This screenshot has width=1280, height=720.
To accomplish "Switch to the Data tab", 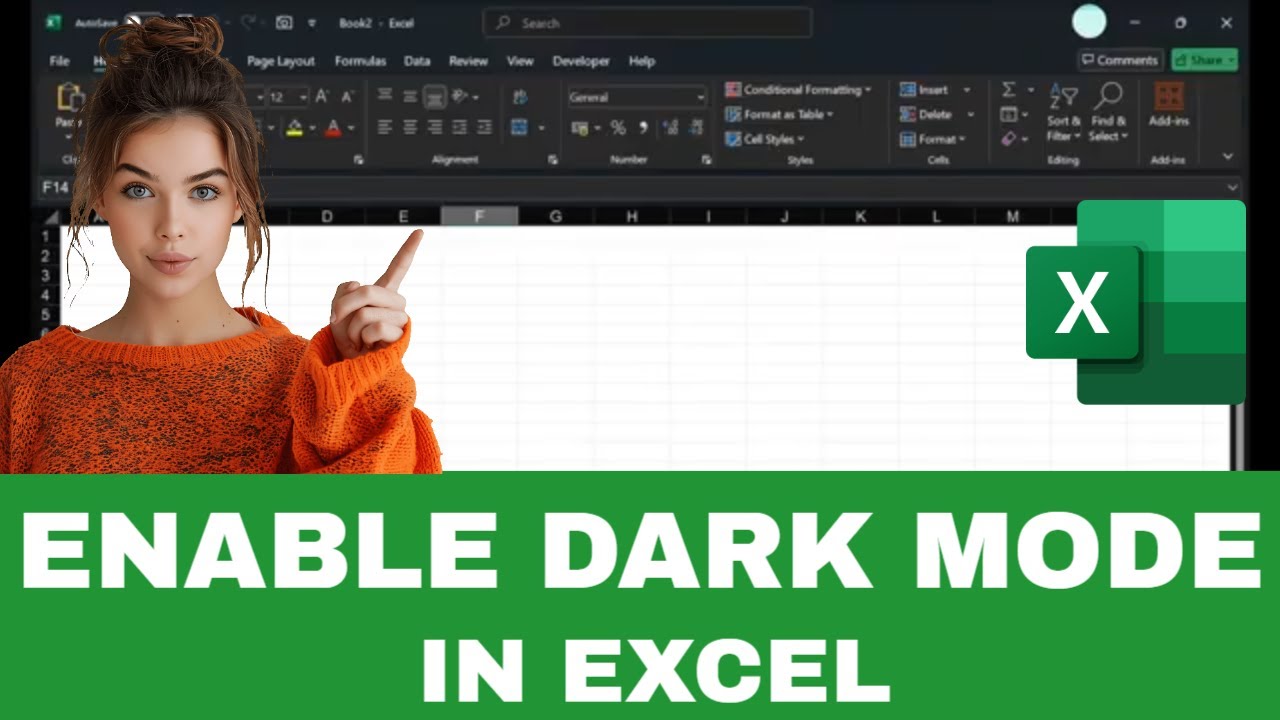I will click(417, 61).
